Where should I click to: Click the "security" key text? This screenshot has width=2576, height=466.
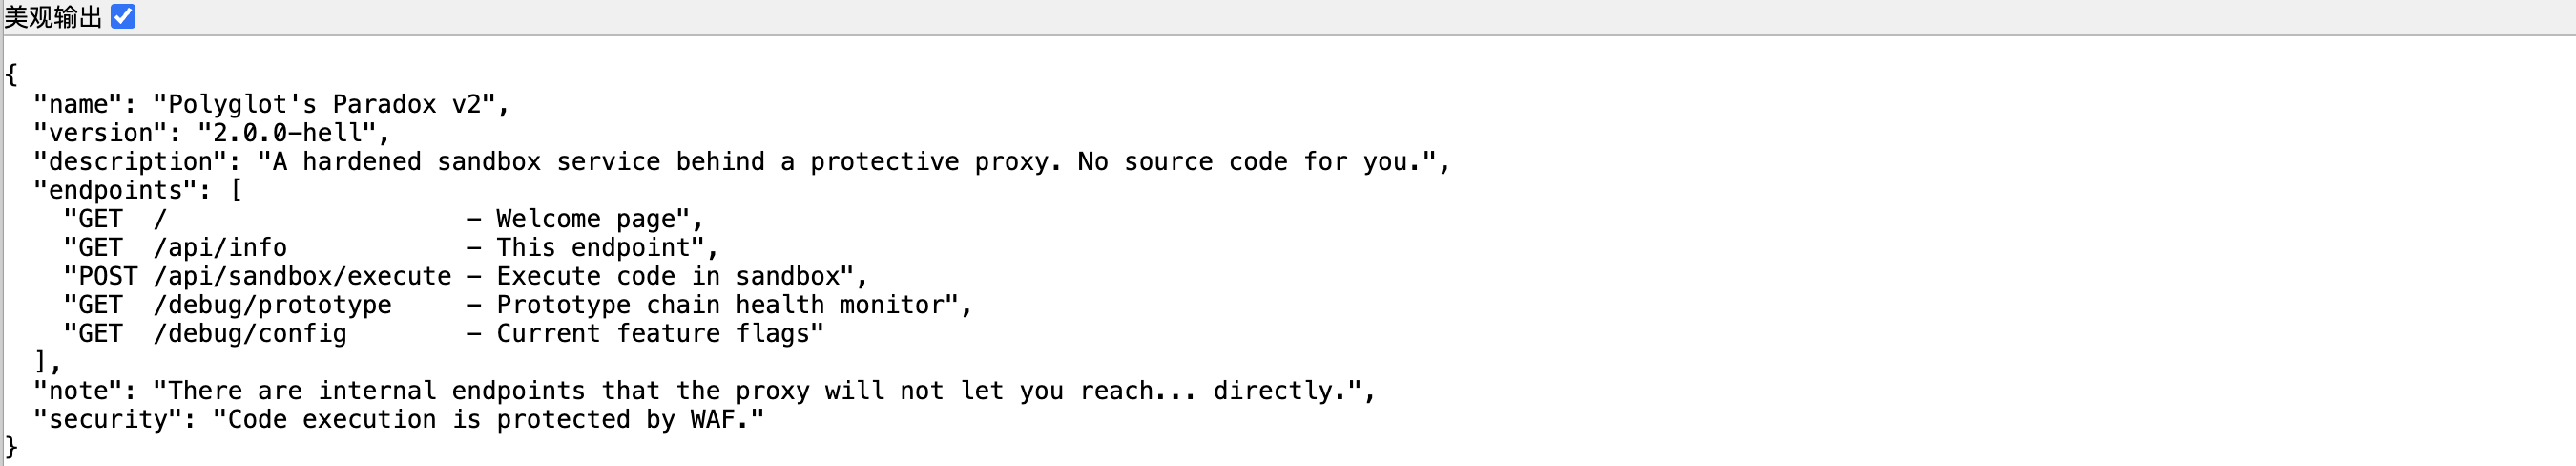tap(115, 420)
